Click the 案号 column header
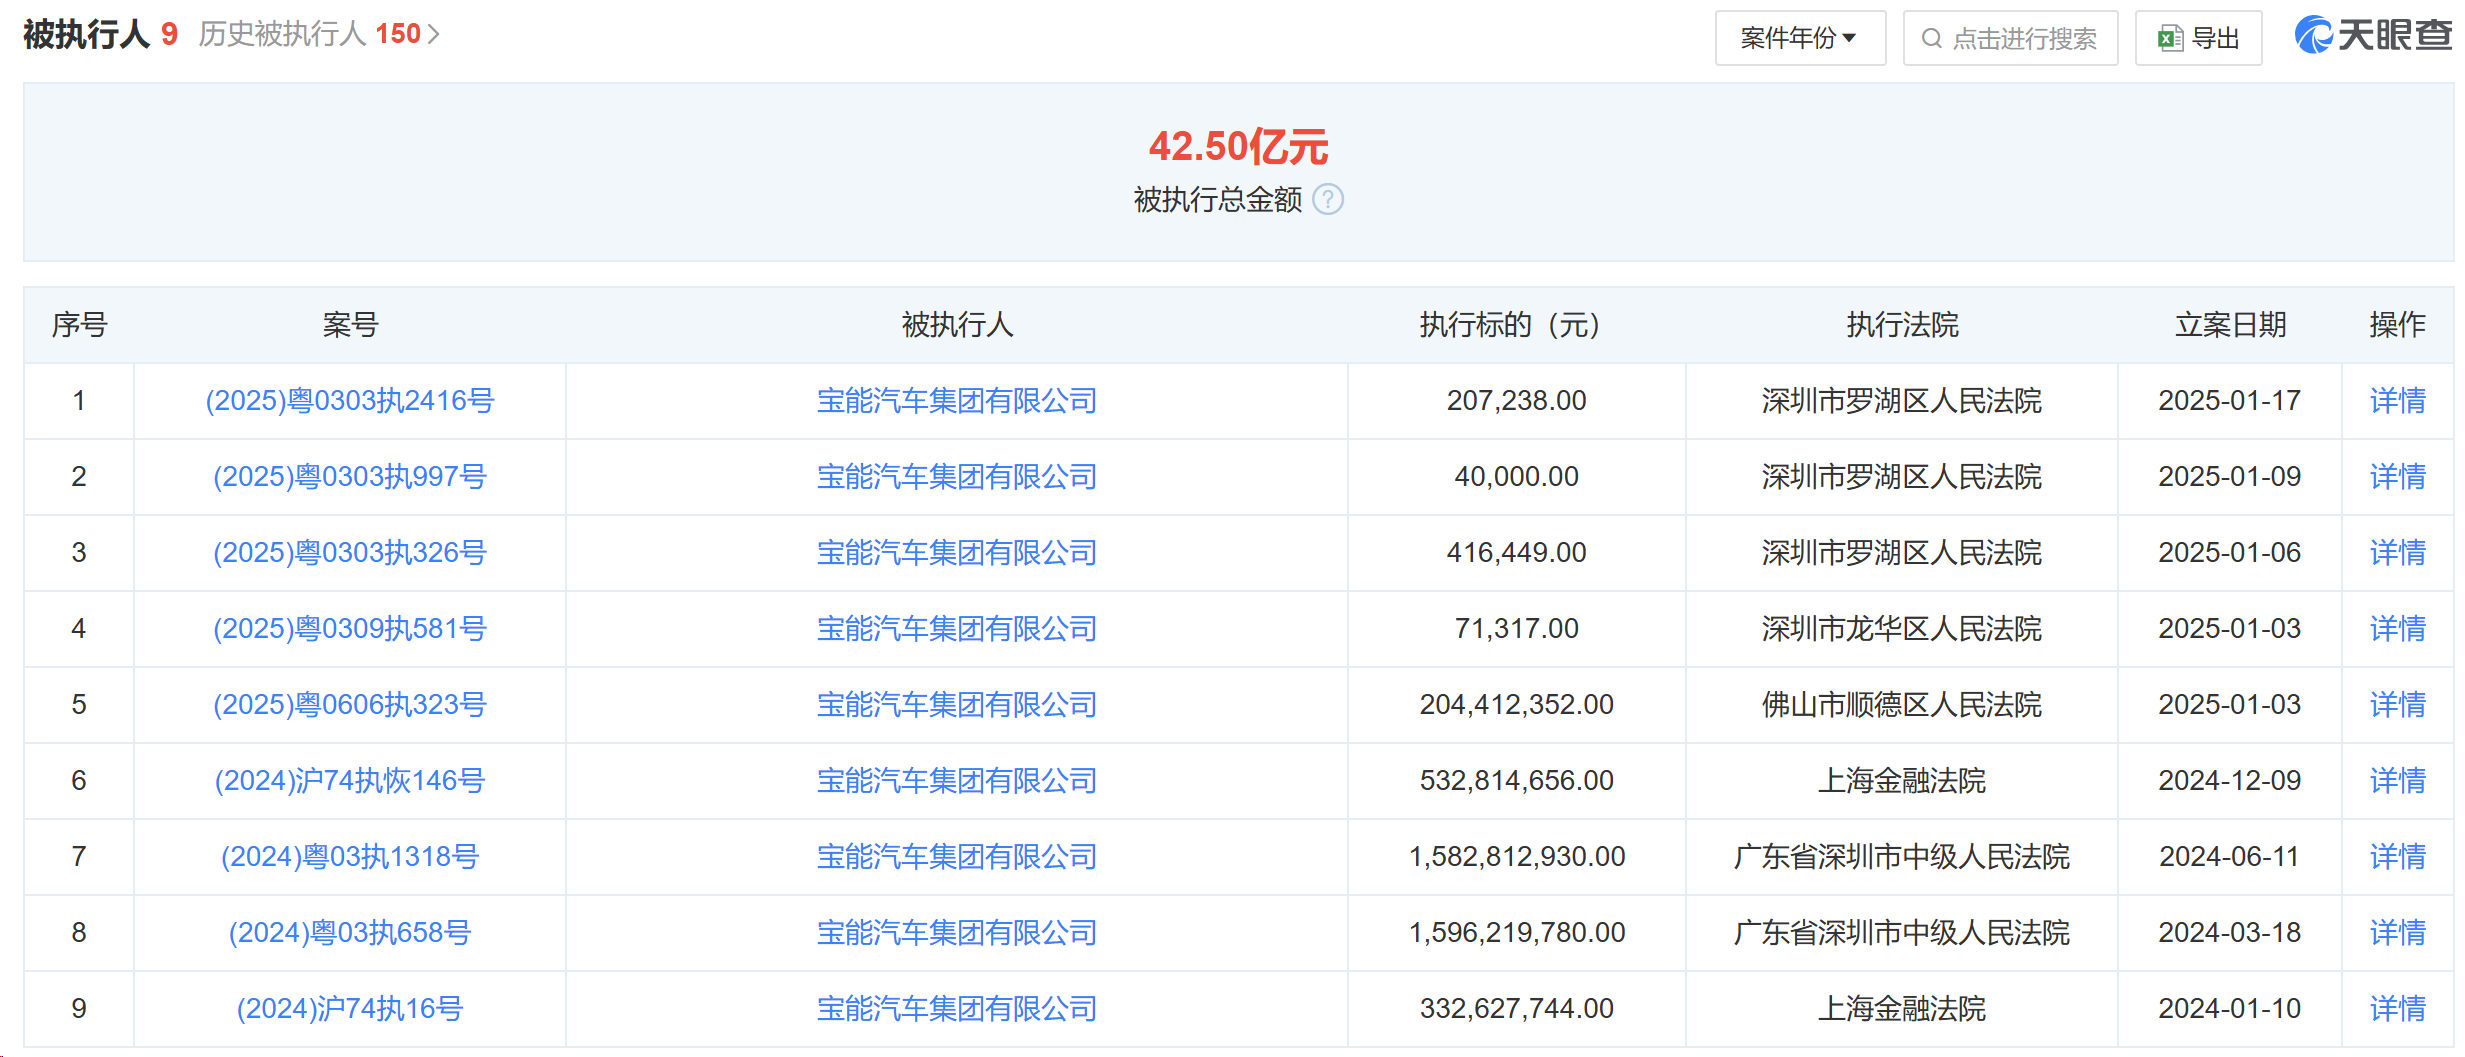 pyautogui.click(x=350, y=325)
